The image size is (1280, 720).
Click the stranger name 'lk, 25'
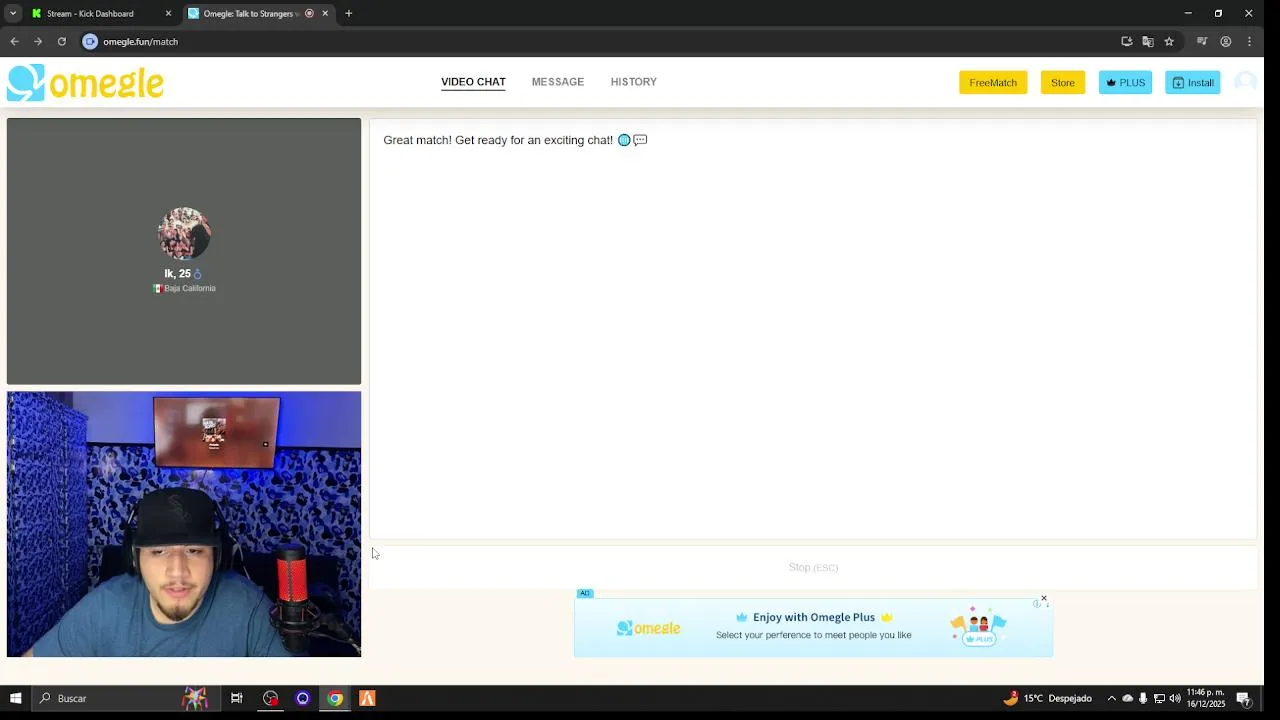tap(177, 273)
